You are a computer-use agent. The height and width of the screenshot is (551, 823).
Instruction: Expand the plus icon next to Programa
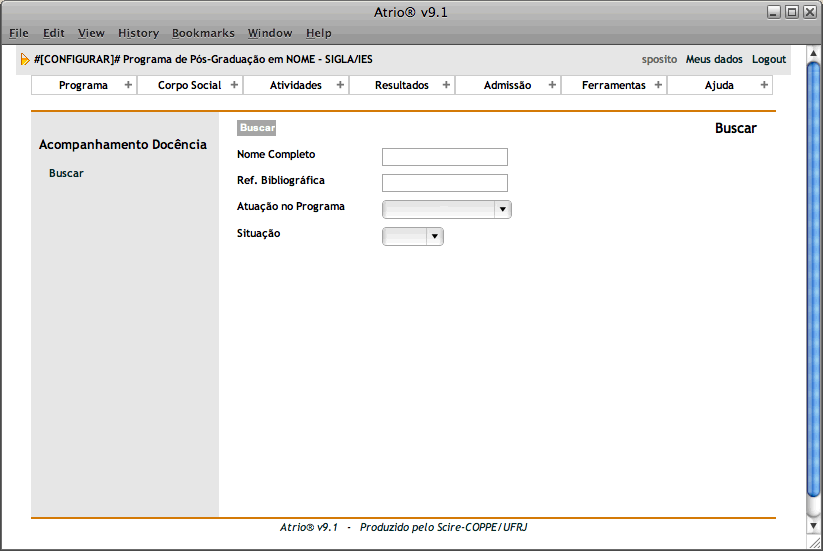tap(128, 85)
